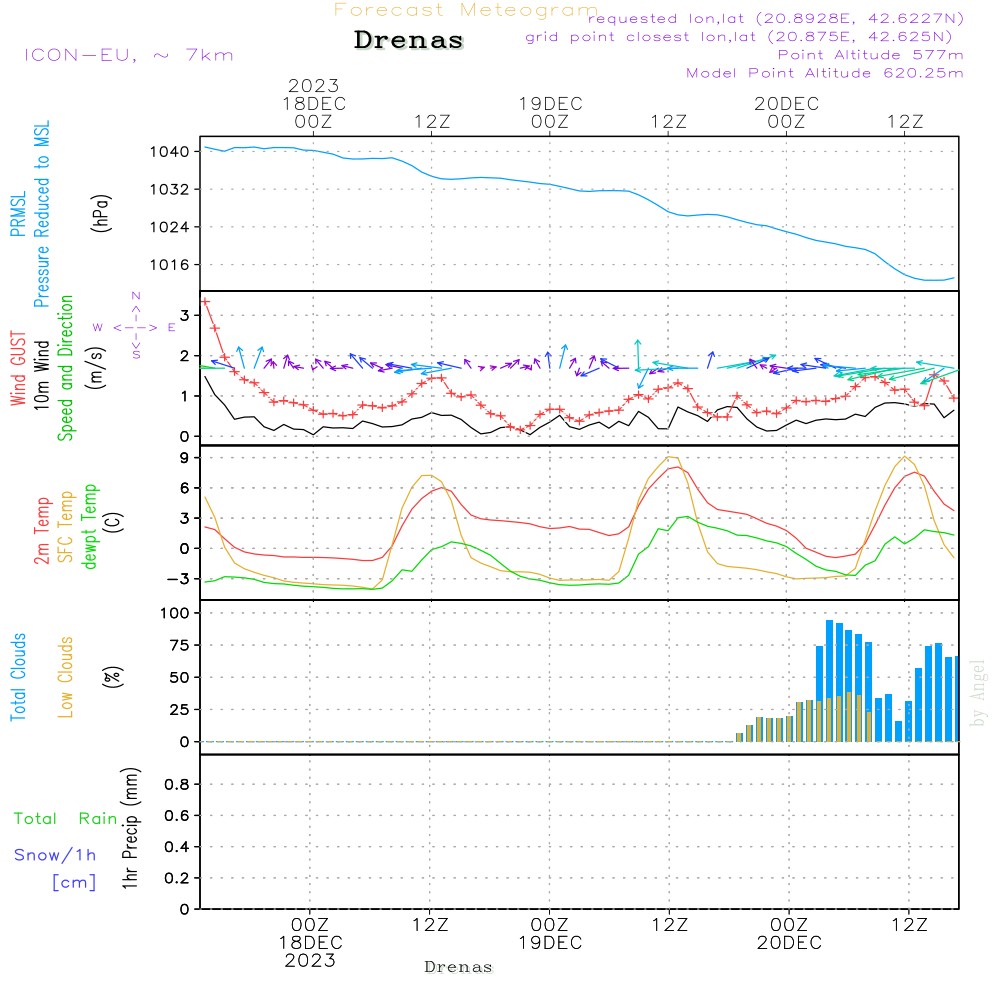
Task: Select the "grid point closest lon,lat" coordinates line
Action: pos(739,37)
